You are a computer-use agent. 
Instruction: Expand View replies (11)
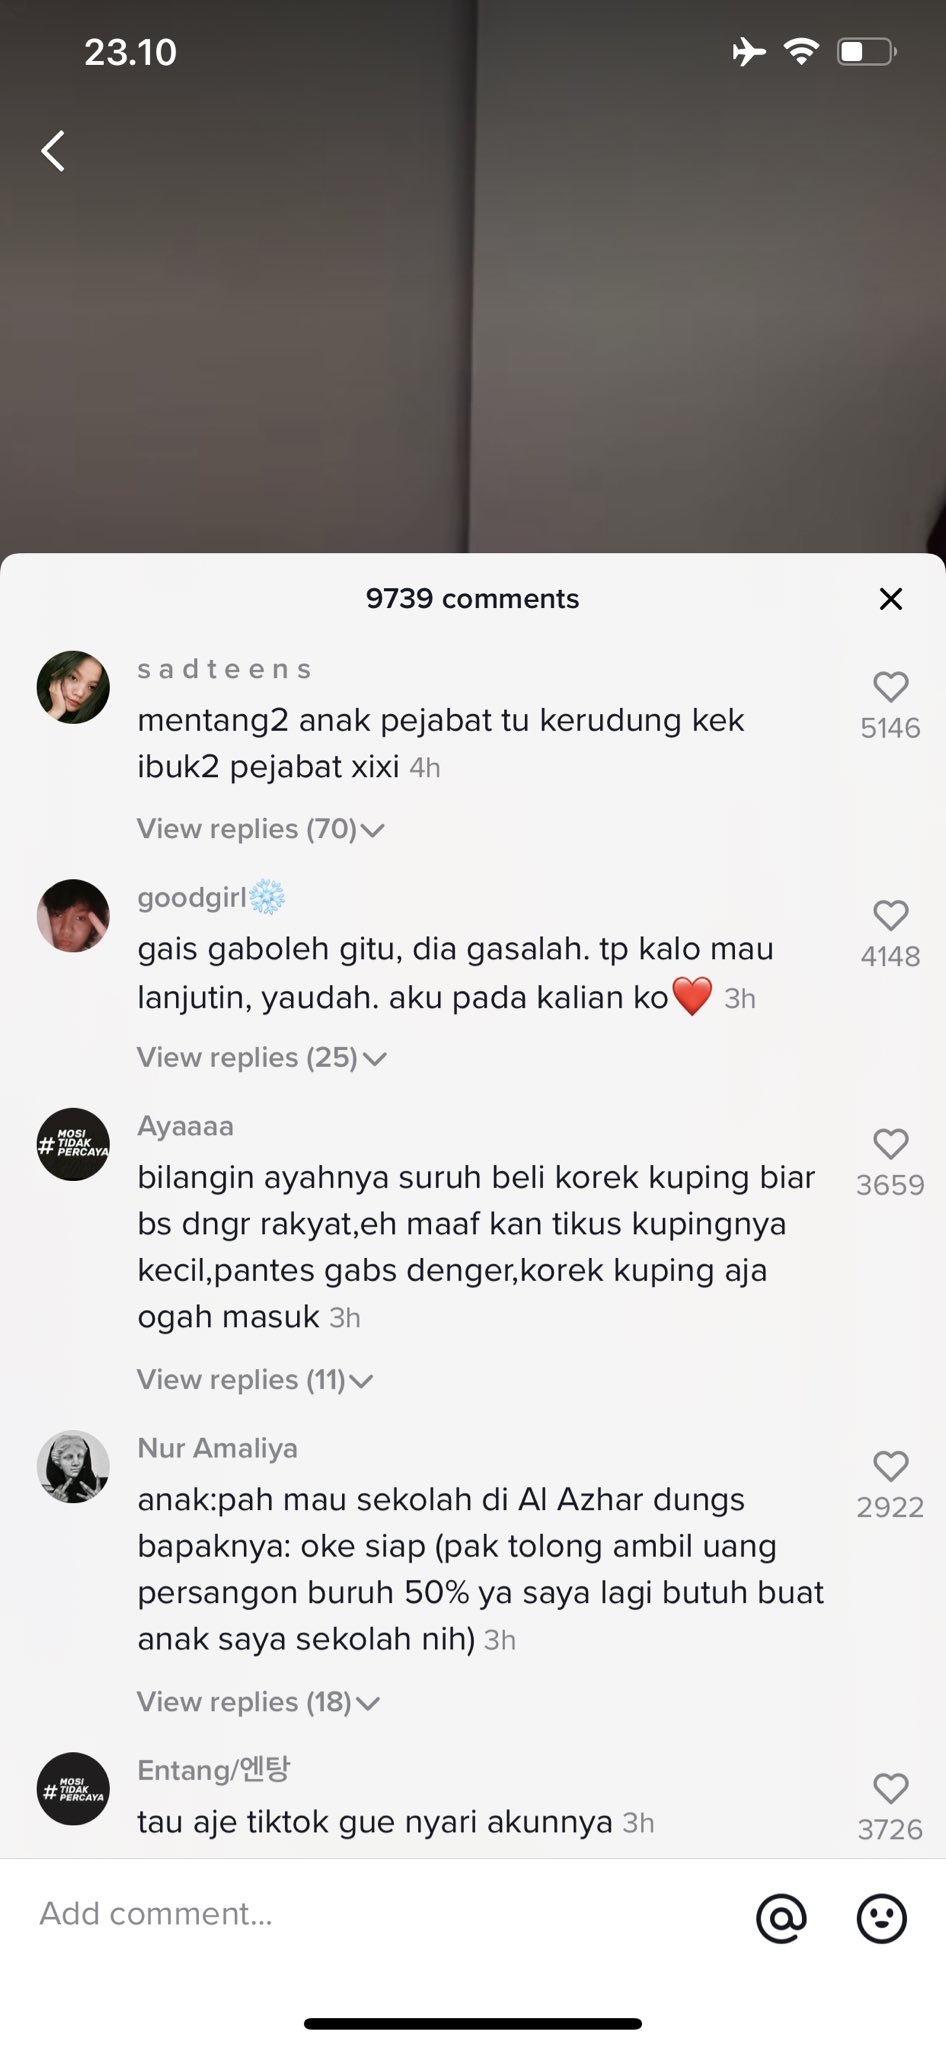coord(255,1380)
